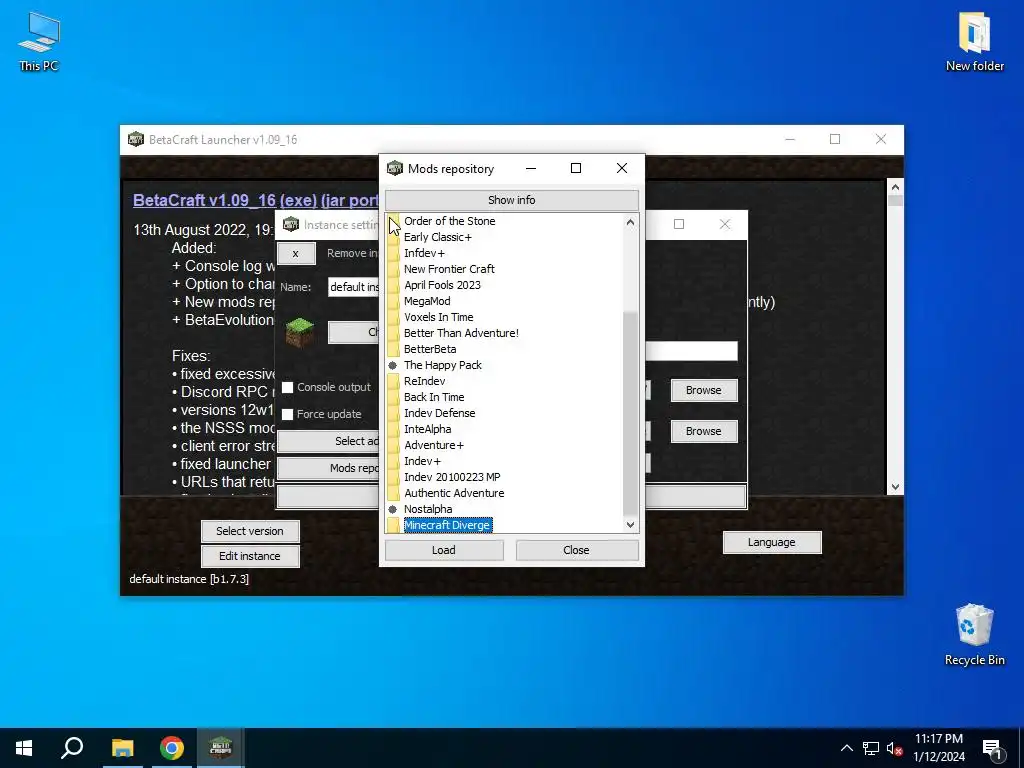Select the Back In Time folder icon
This screenshot has width=1024, height=768.
point(393,397)
